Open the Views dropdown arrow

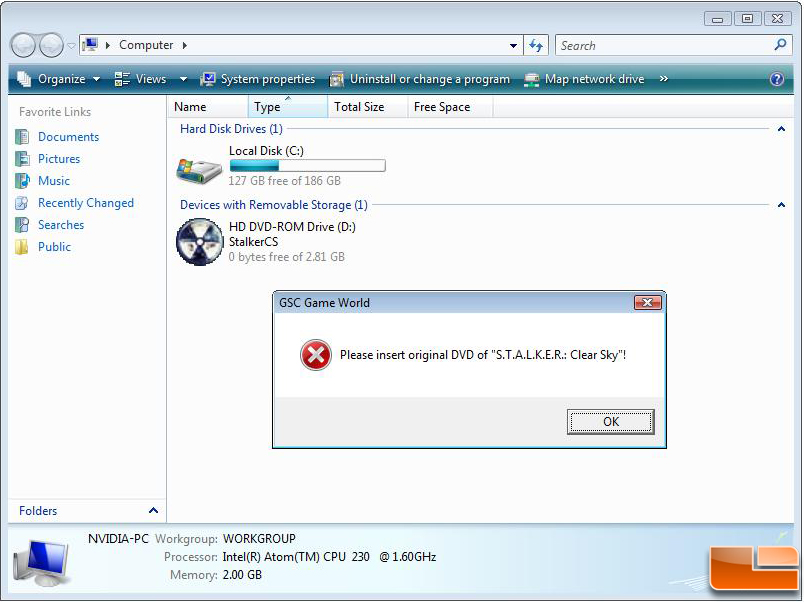tap(183, 79)
